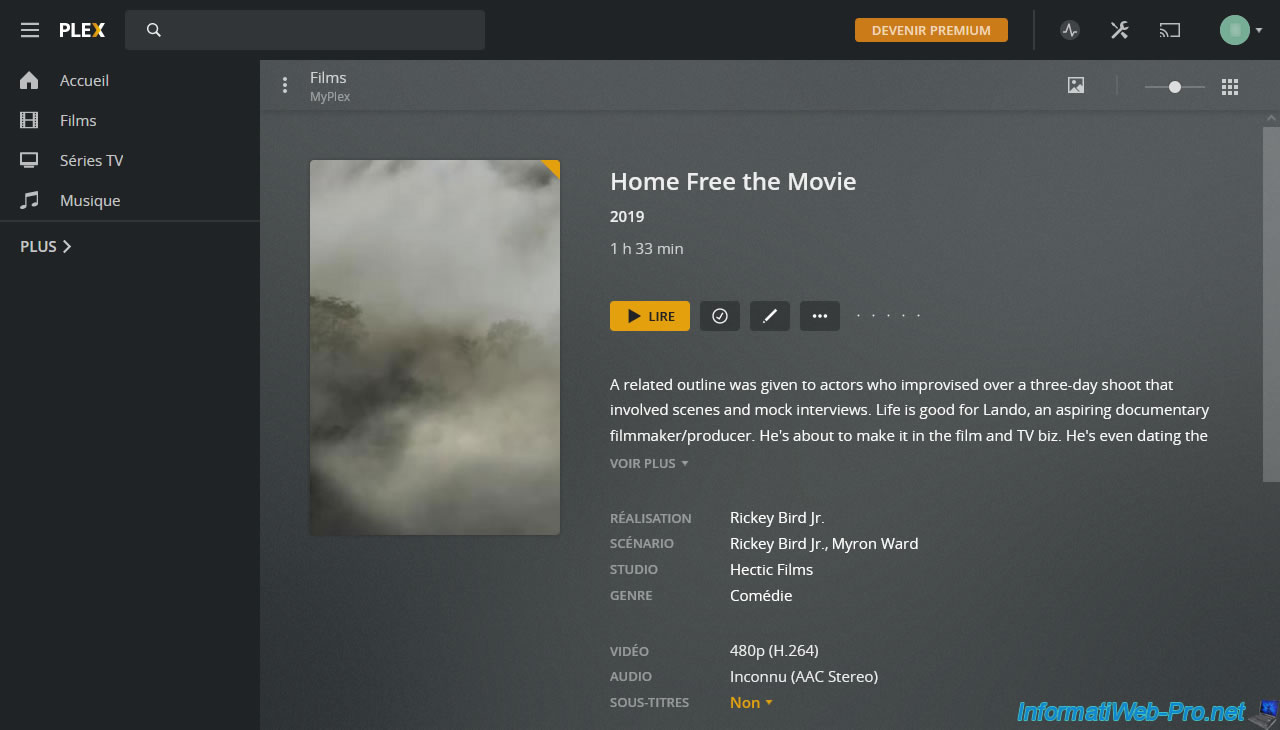This screenshot has width=1280, height=730.
Task: Set star rating using the dots
Action: (889, 316)
